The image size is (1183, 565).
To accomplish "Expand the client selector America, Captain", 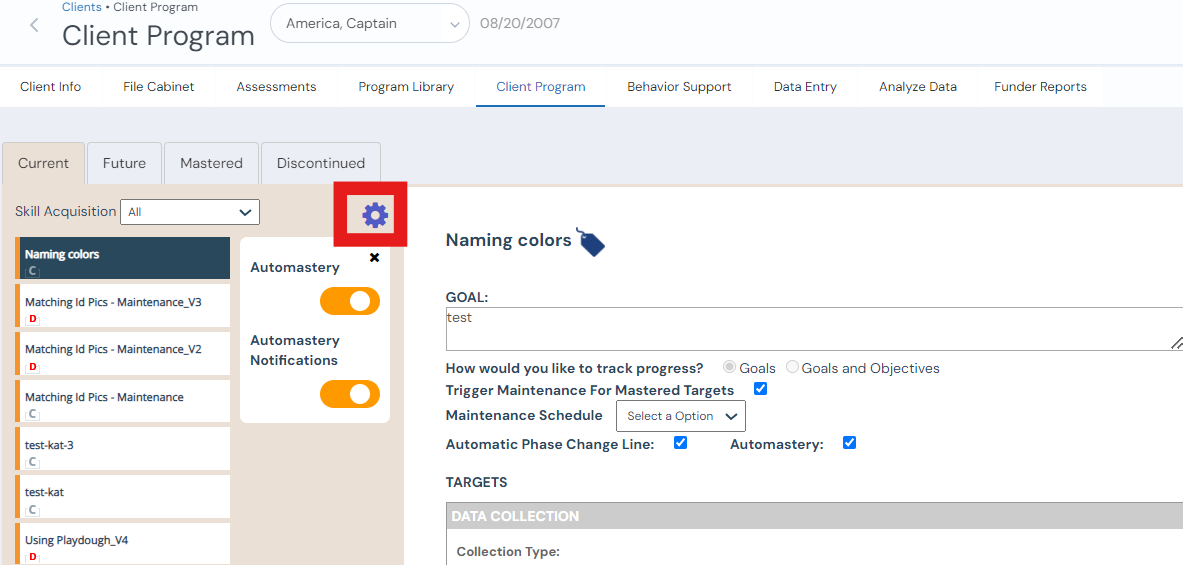I will [369, 24].
